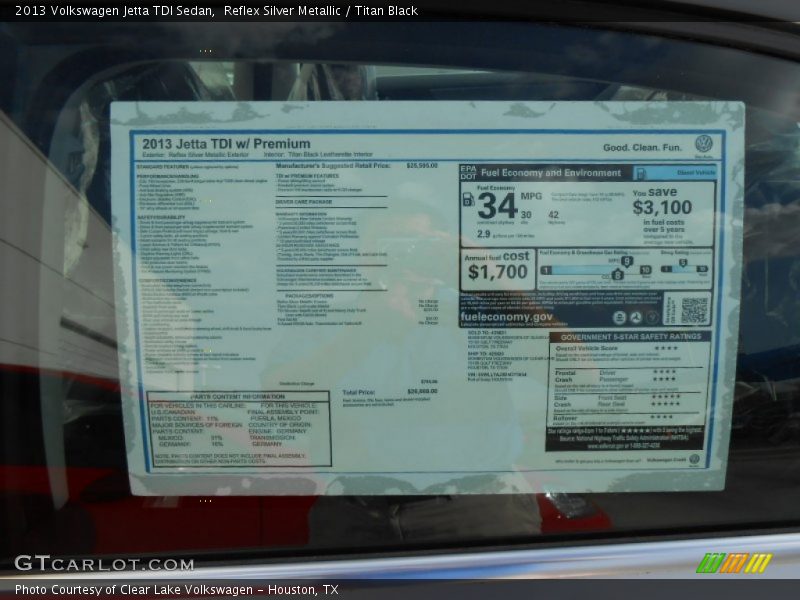Click "GOVERNMENT 5-STAR SAFETY RATINGS" header
The height and width of the screenshot is (600, 800).
[631, 337]
